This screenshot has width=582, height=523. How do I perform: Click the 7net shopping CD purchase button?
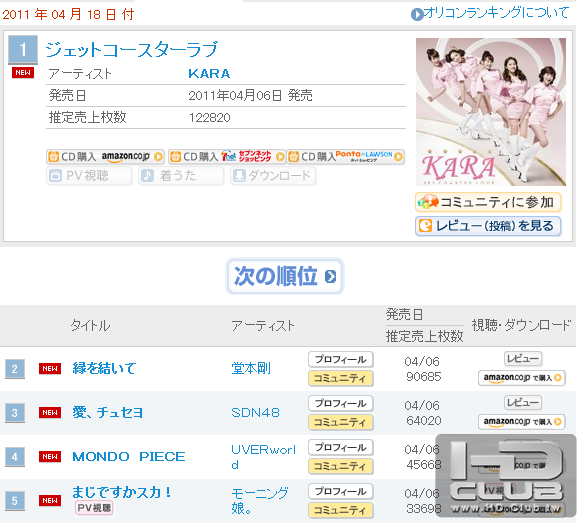pyautogui.click(x=226, y=157)
